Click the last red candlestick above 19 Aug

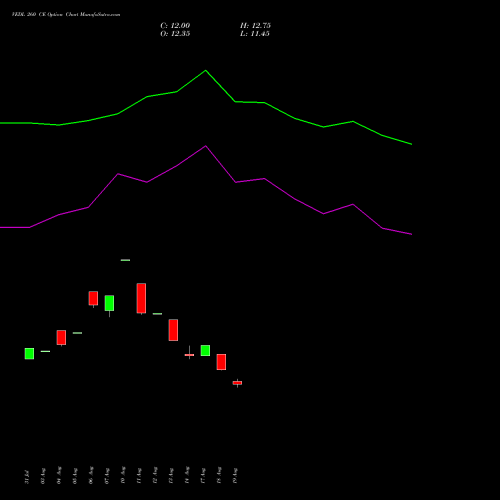pos(237,383)
